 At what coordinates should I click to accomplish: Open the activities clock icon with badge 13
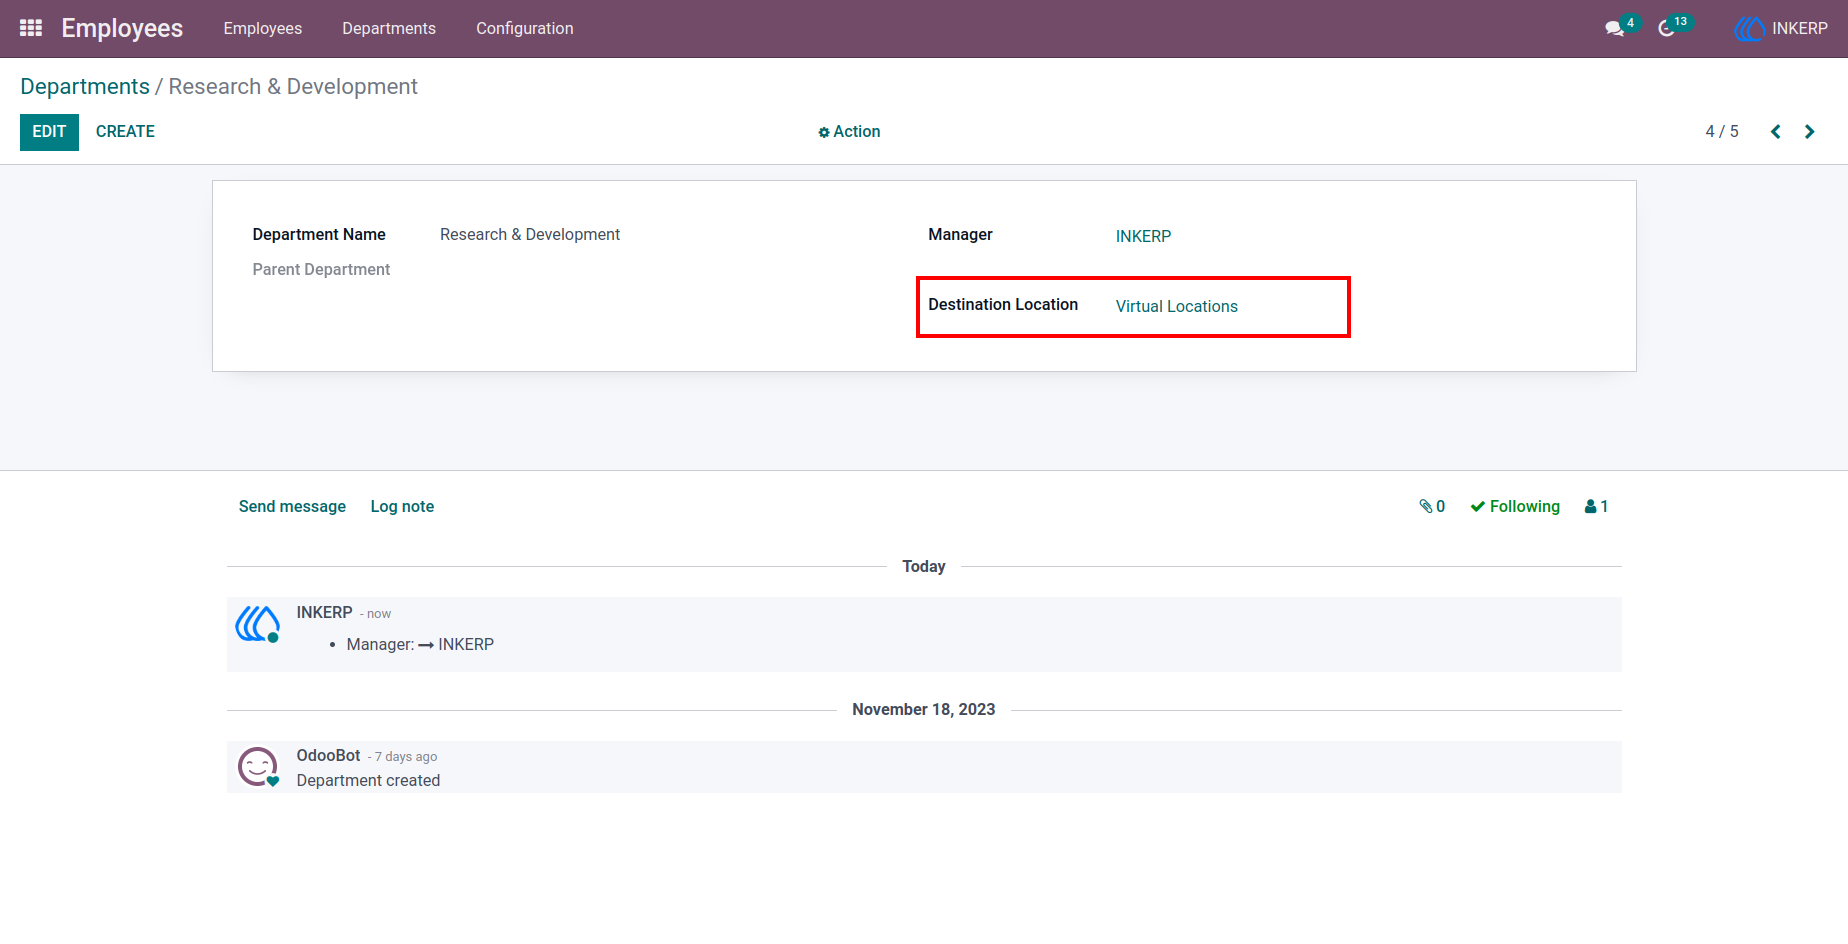[x=1667, y=28]
